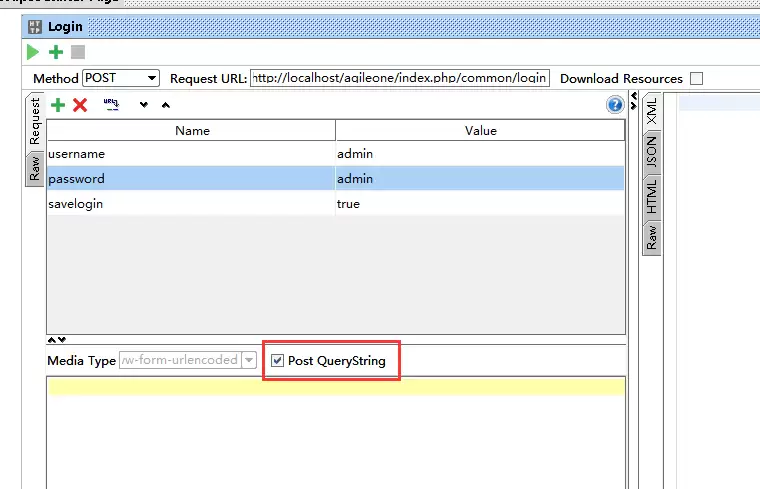Open help with the blue question mark icon
Viewport: 760px width, 489px height.
click(x=615, y=104)
